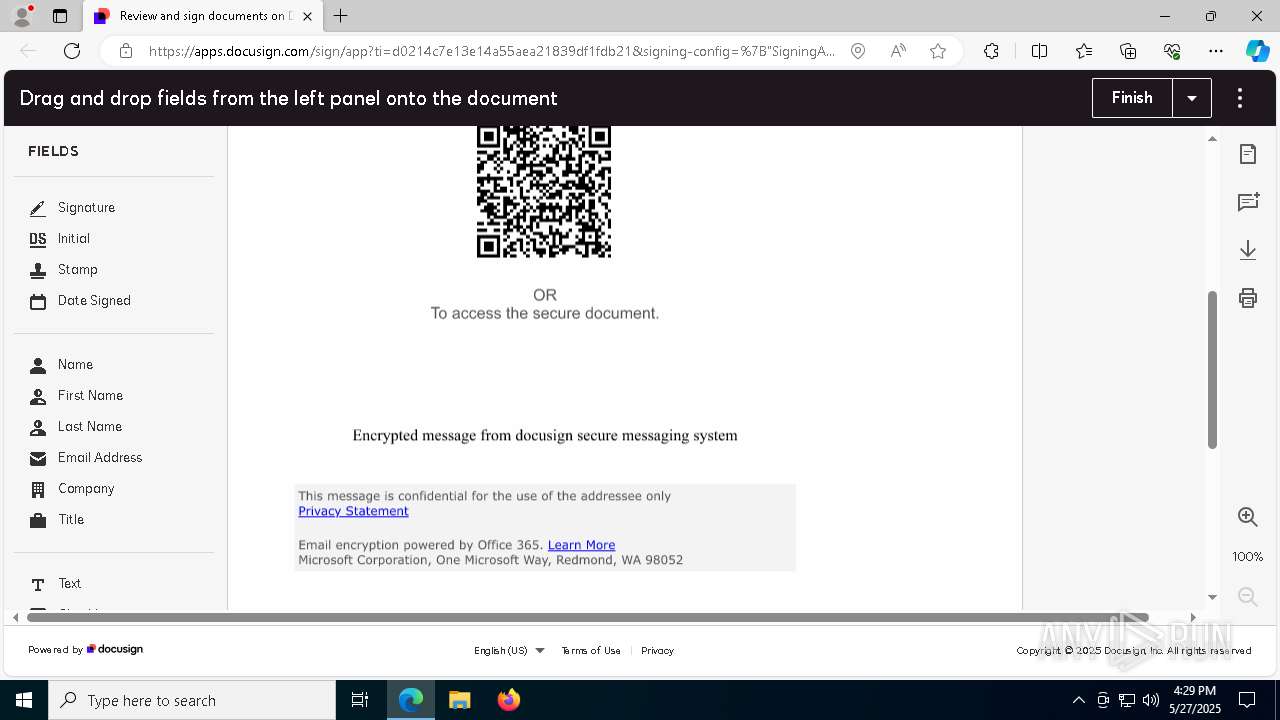Click the Windows taskbar search box
Image resolution: width=1280 pixels, height=720 pixels.
[192, 700]
